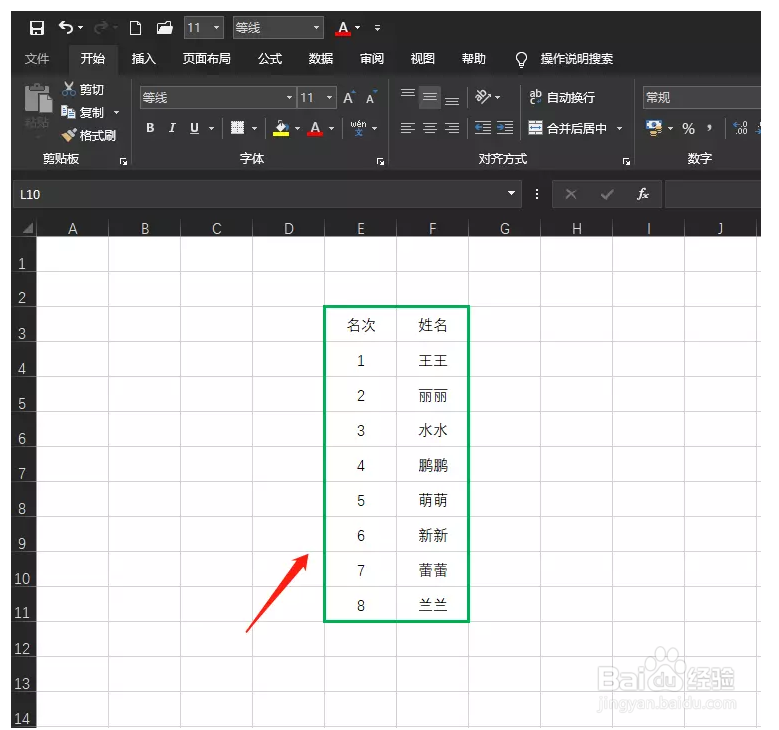
Task: Click the percent style icon
Action: point(688,129)
